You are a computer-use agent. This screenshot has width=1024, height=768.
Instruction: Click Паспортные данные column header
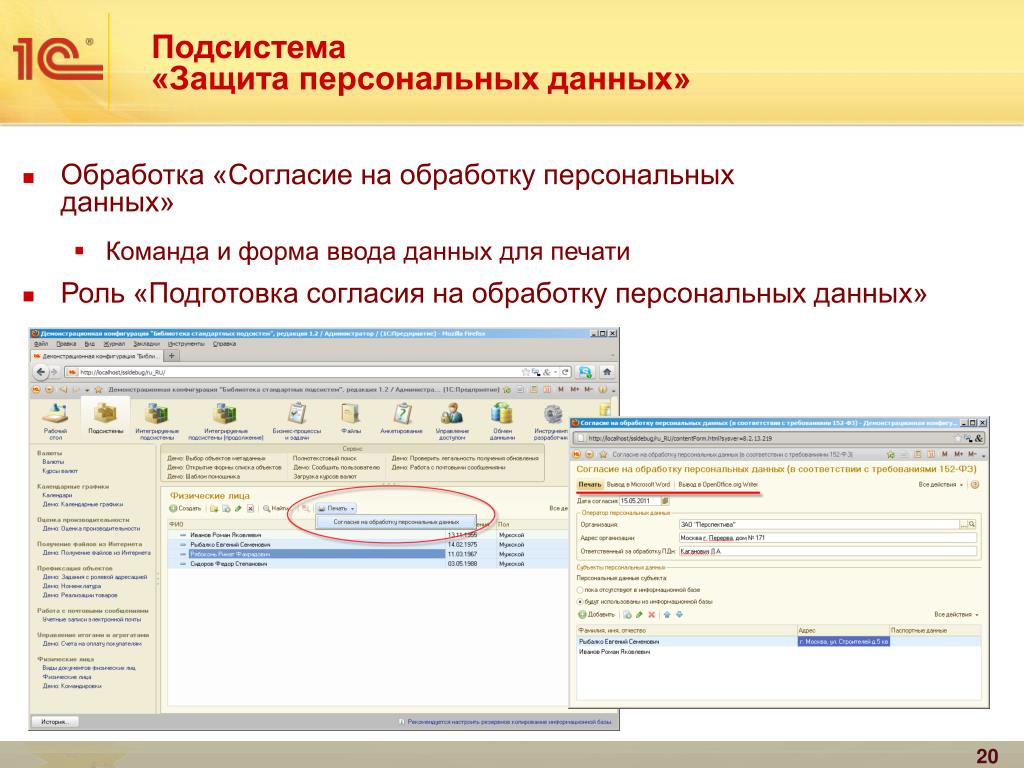[935, 630]
